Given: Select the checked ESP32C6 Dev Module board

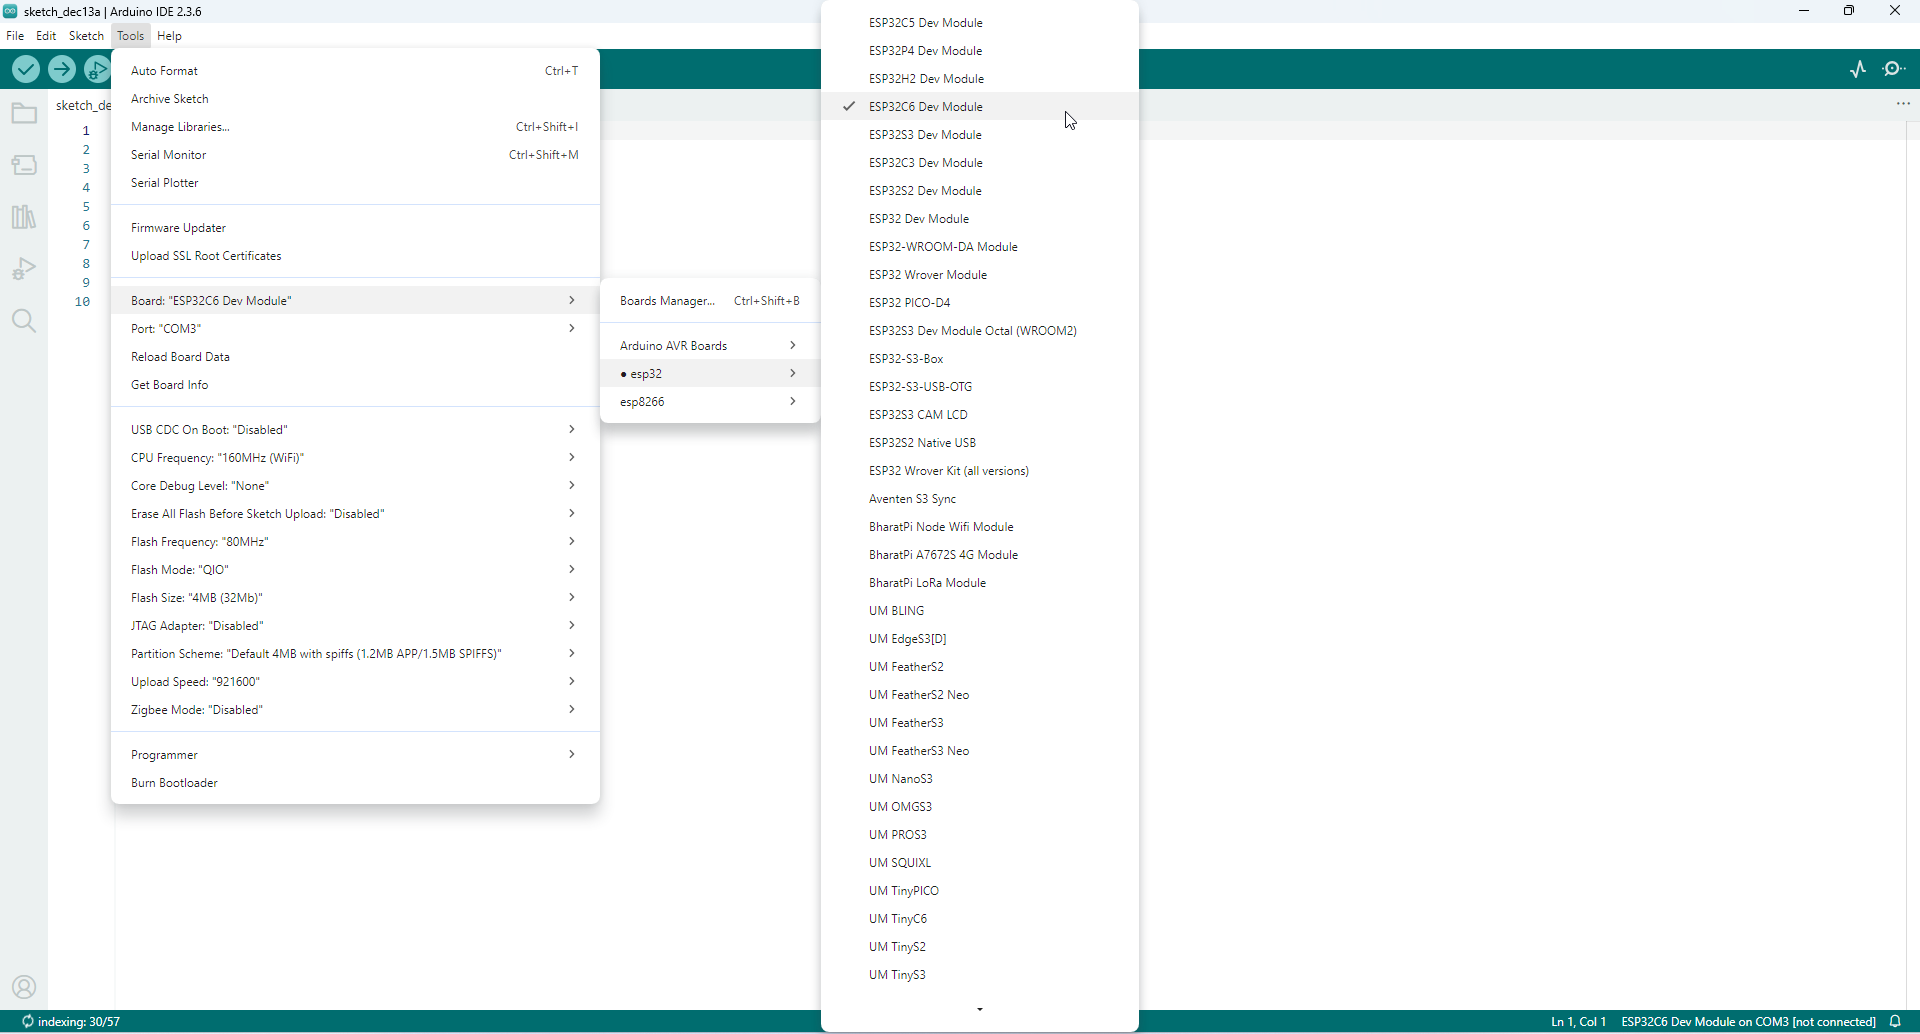Looking at the screenshot, I should click(x=925, y=107).
